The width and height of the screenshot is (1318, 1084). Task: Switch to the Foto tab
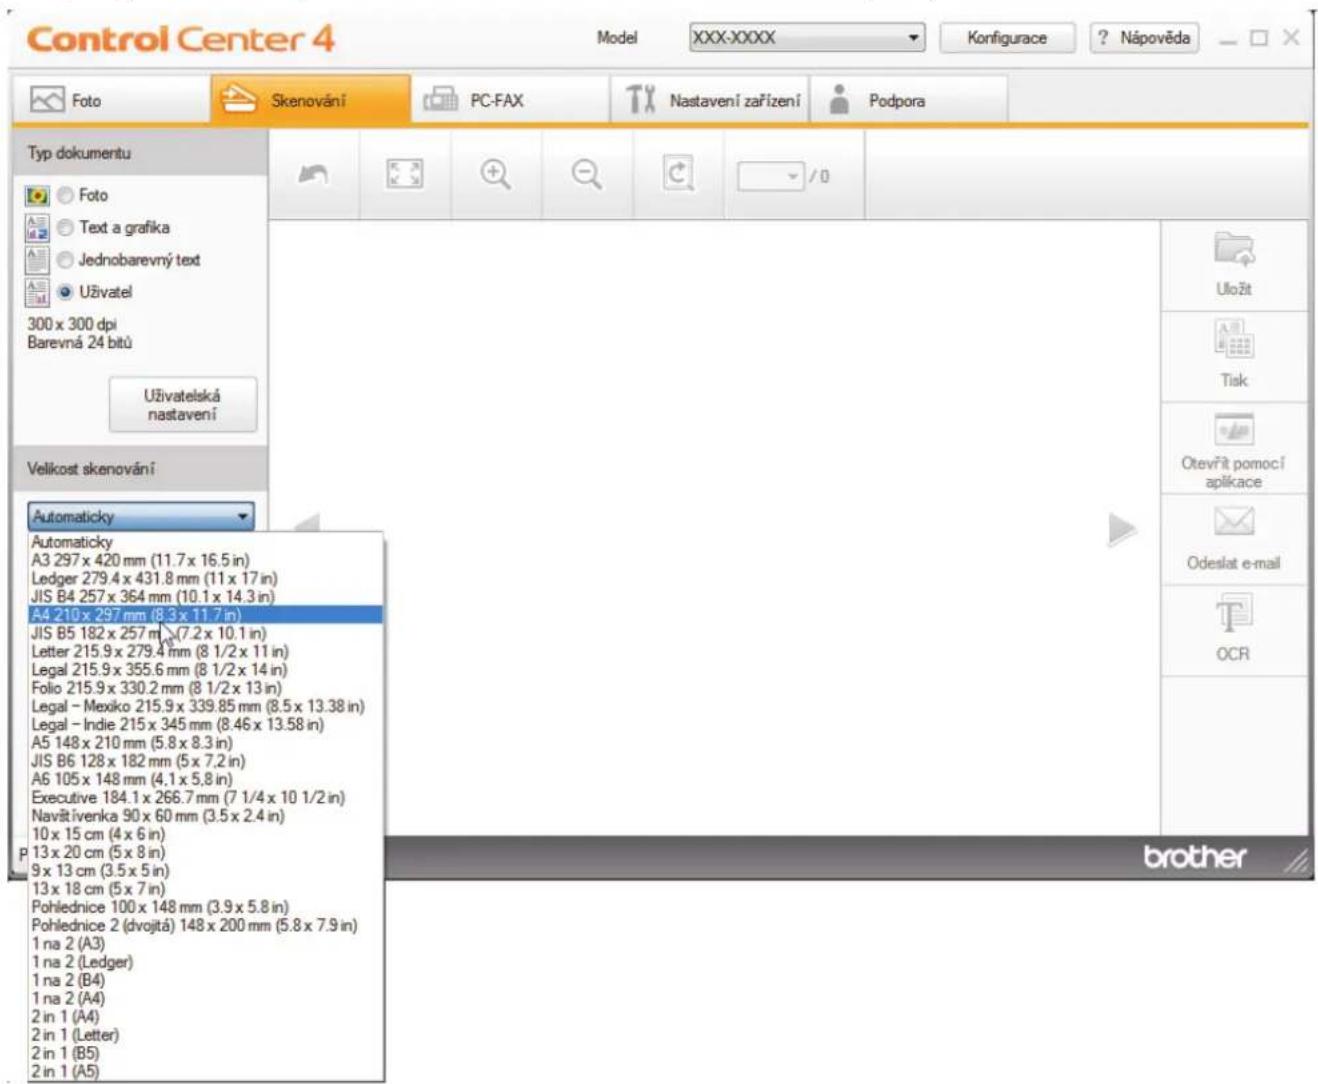tap(111, 100)
